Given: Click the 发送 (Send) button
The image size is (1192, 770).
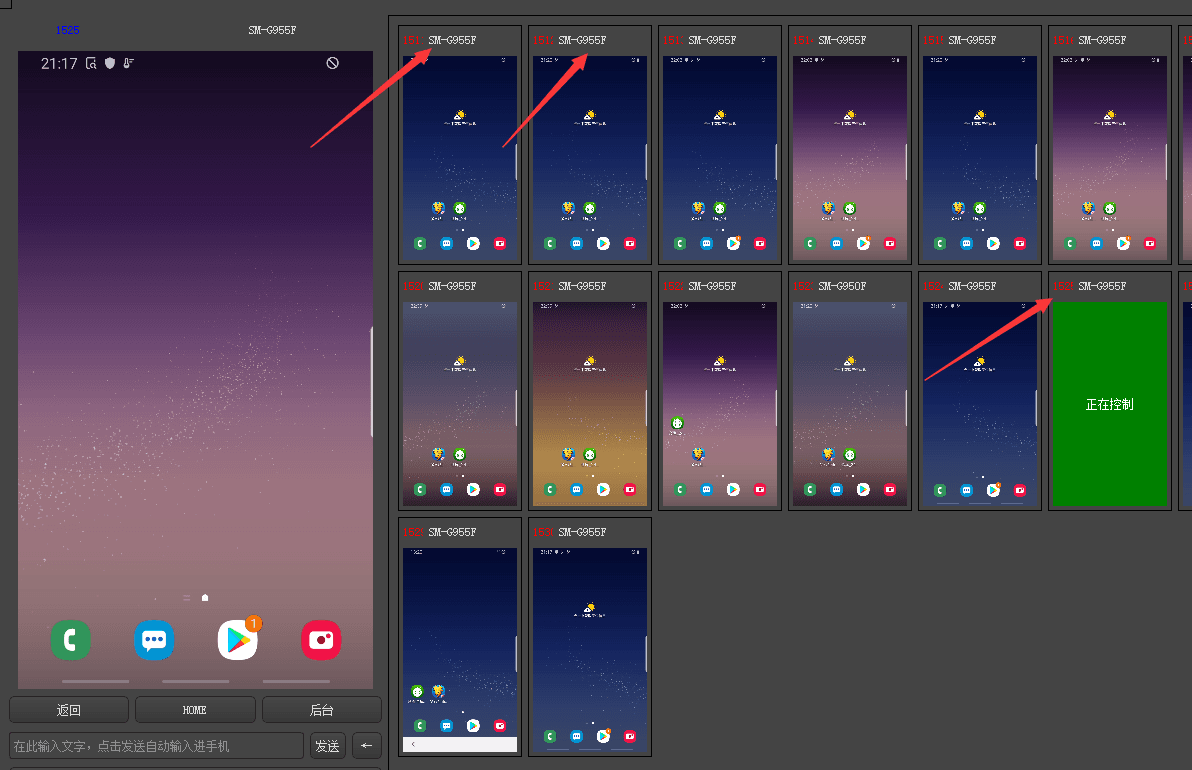Looking at the screenshot, I should point(328,746).
